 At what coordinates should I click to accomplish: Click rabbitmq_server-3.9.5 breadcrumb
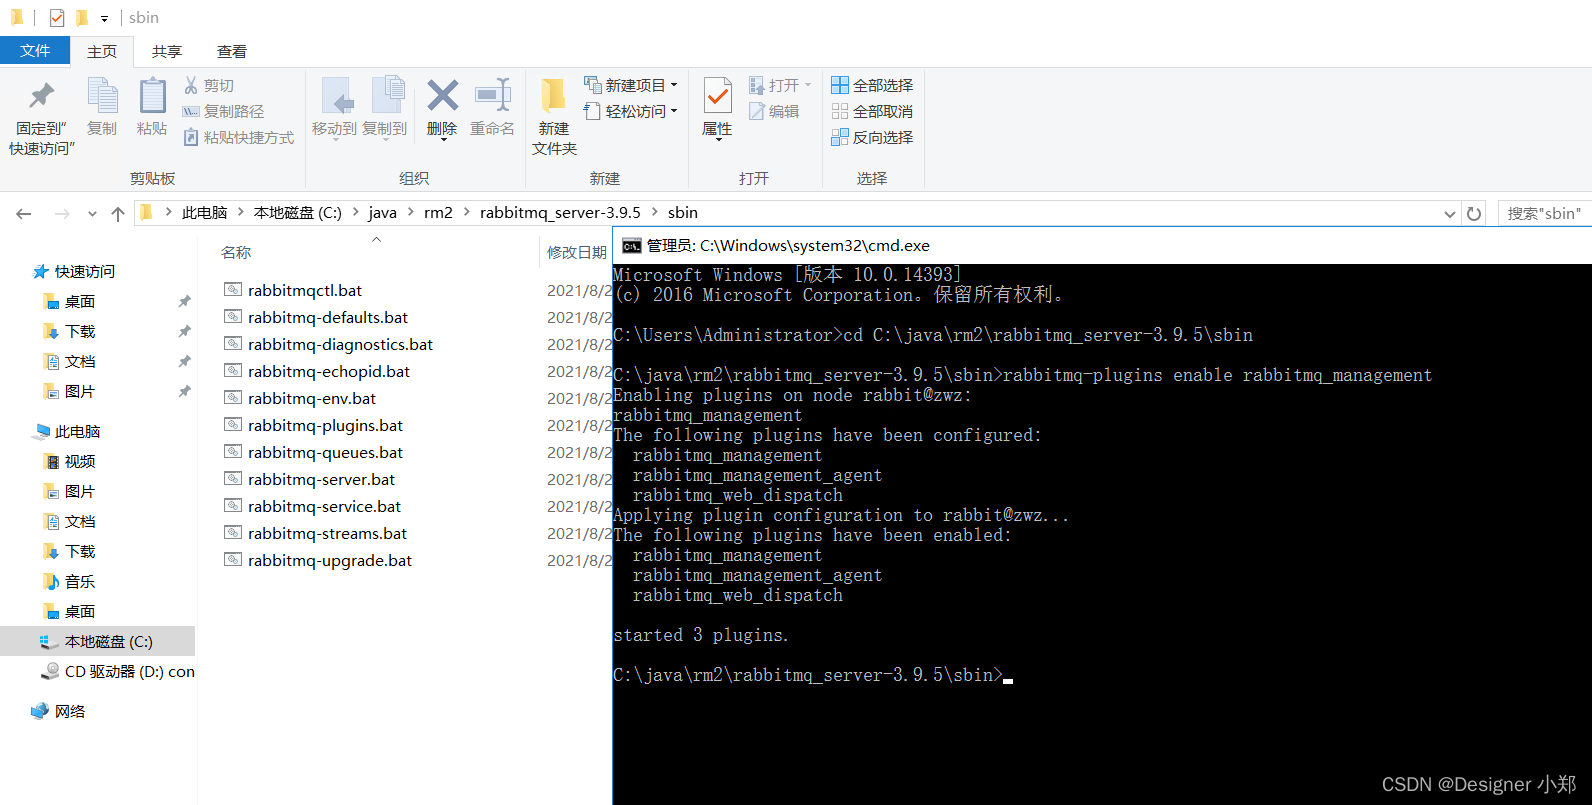[x=560, y=213]
